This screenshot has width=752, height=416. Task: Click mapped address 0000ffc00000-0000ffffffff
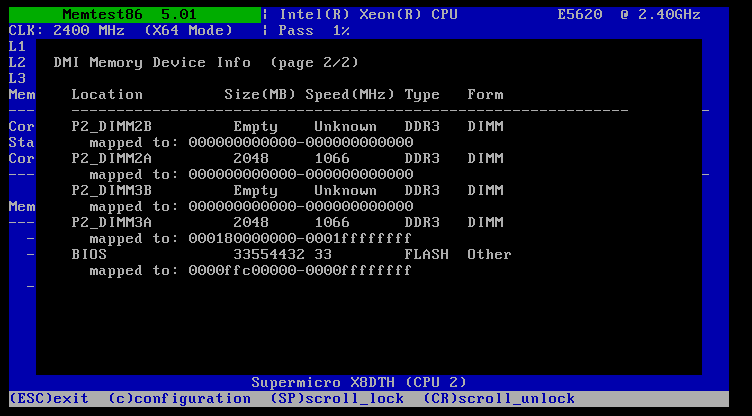(300, 271)
